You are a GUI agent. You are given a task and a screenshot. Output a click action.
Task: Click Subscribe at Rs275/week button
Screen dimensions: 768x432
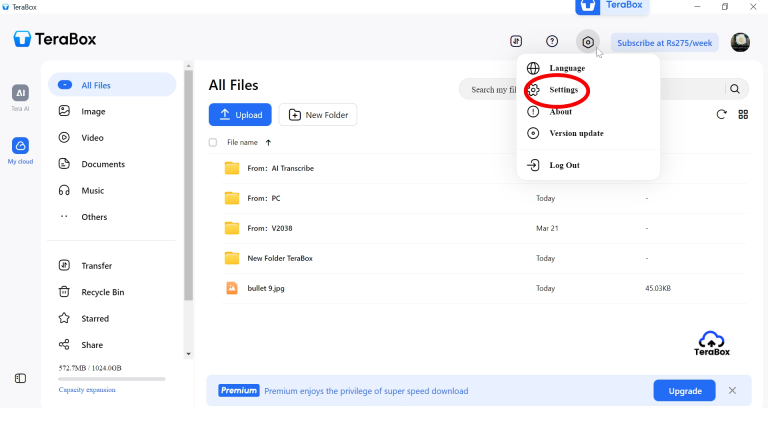click(x=665, y=43)
